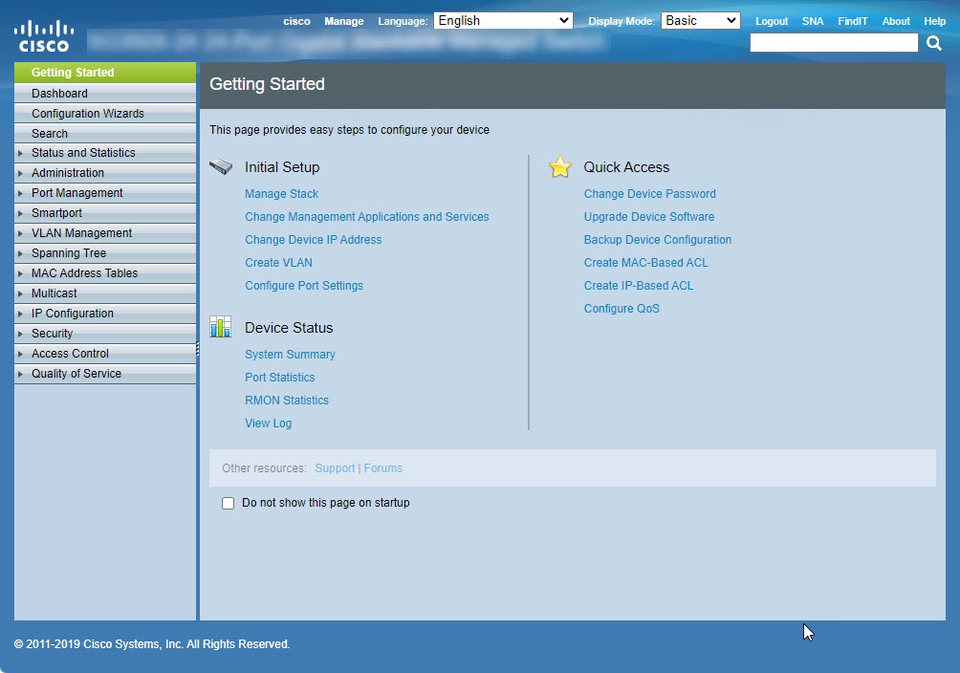
Task: Open Change Device Password link
Action: [x=650, y=194]
